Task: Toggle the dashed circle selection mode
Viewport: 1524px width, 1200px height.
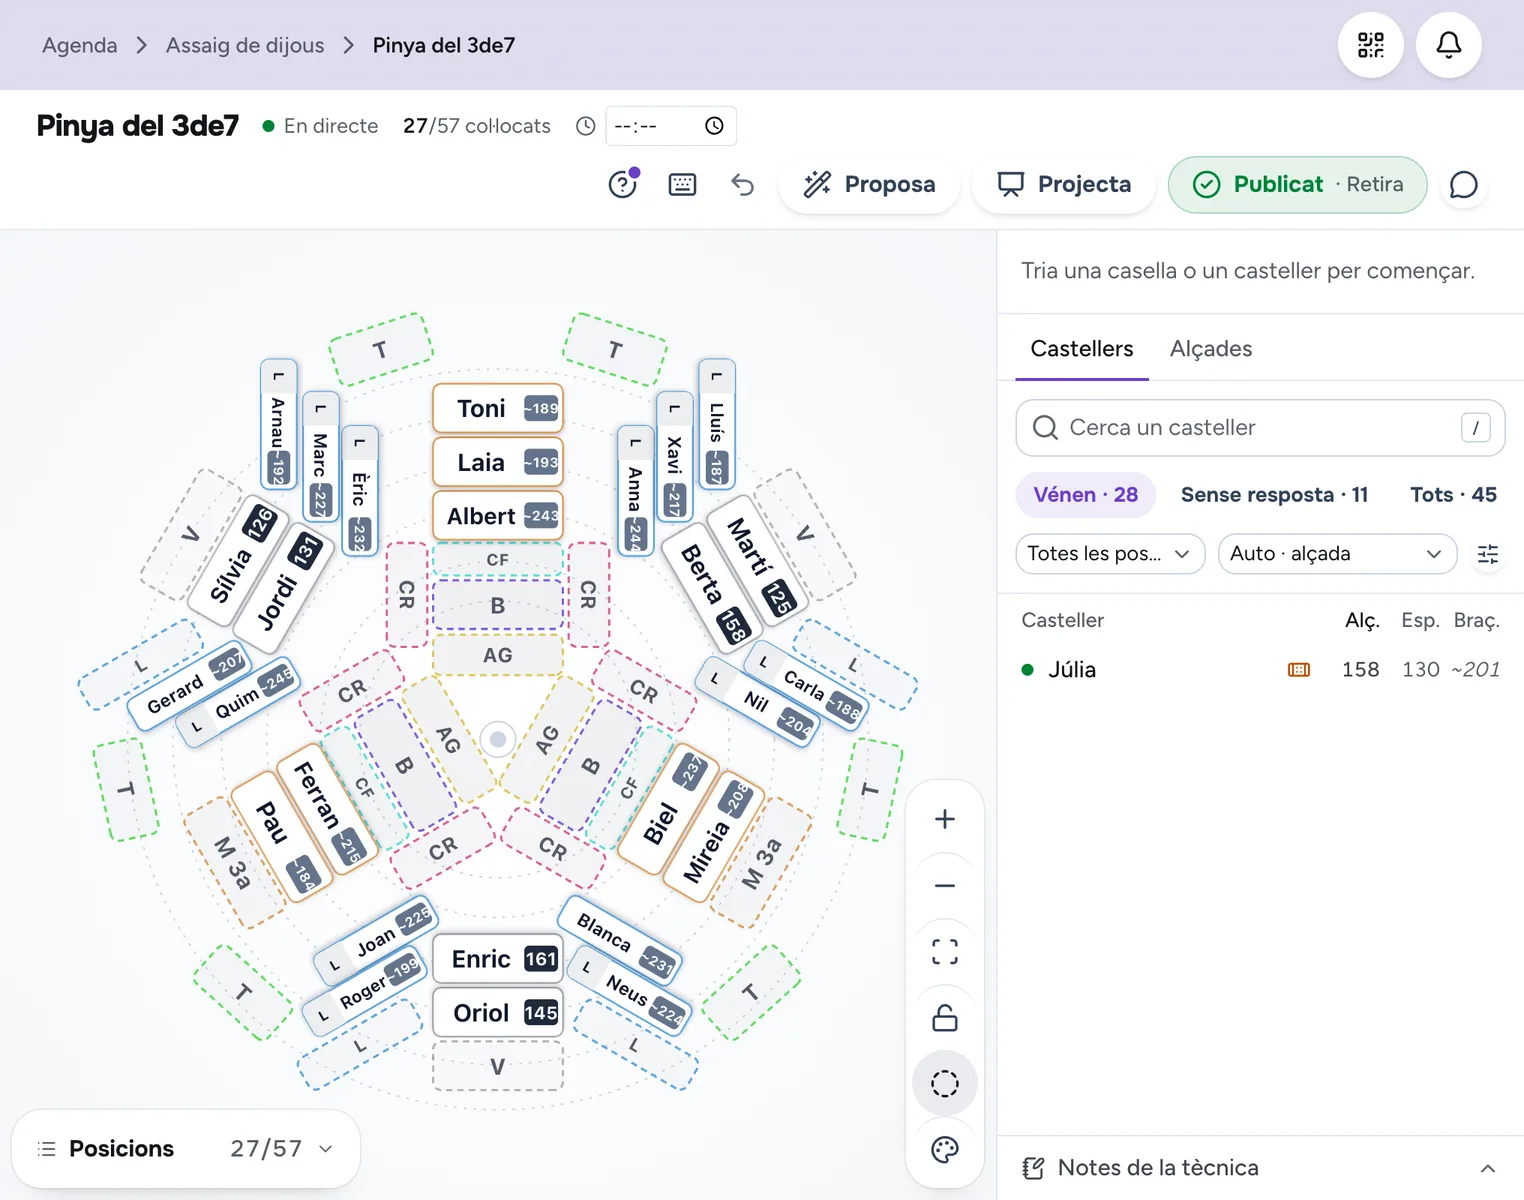Action: pyautogui.click(x=945, y=1083)
